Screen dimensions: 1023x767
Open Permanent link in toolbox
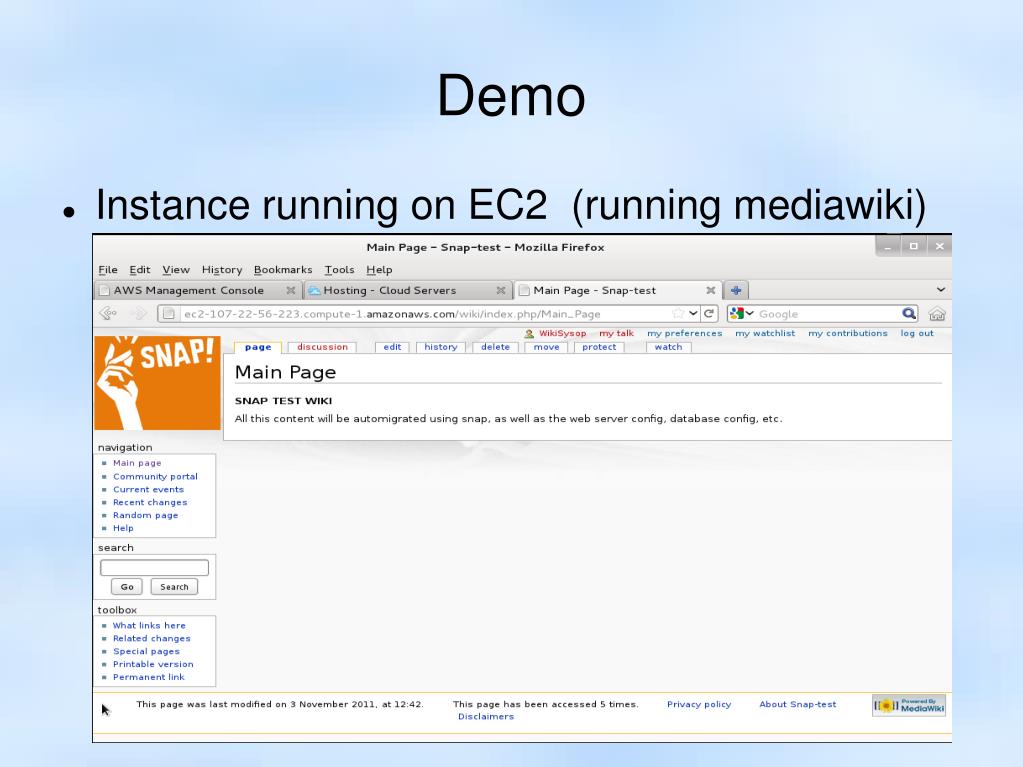coord(149,677)
